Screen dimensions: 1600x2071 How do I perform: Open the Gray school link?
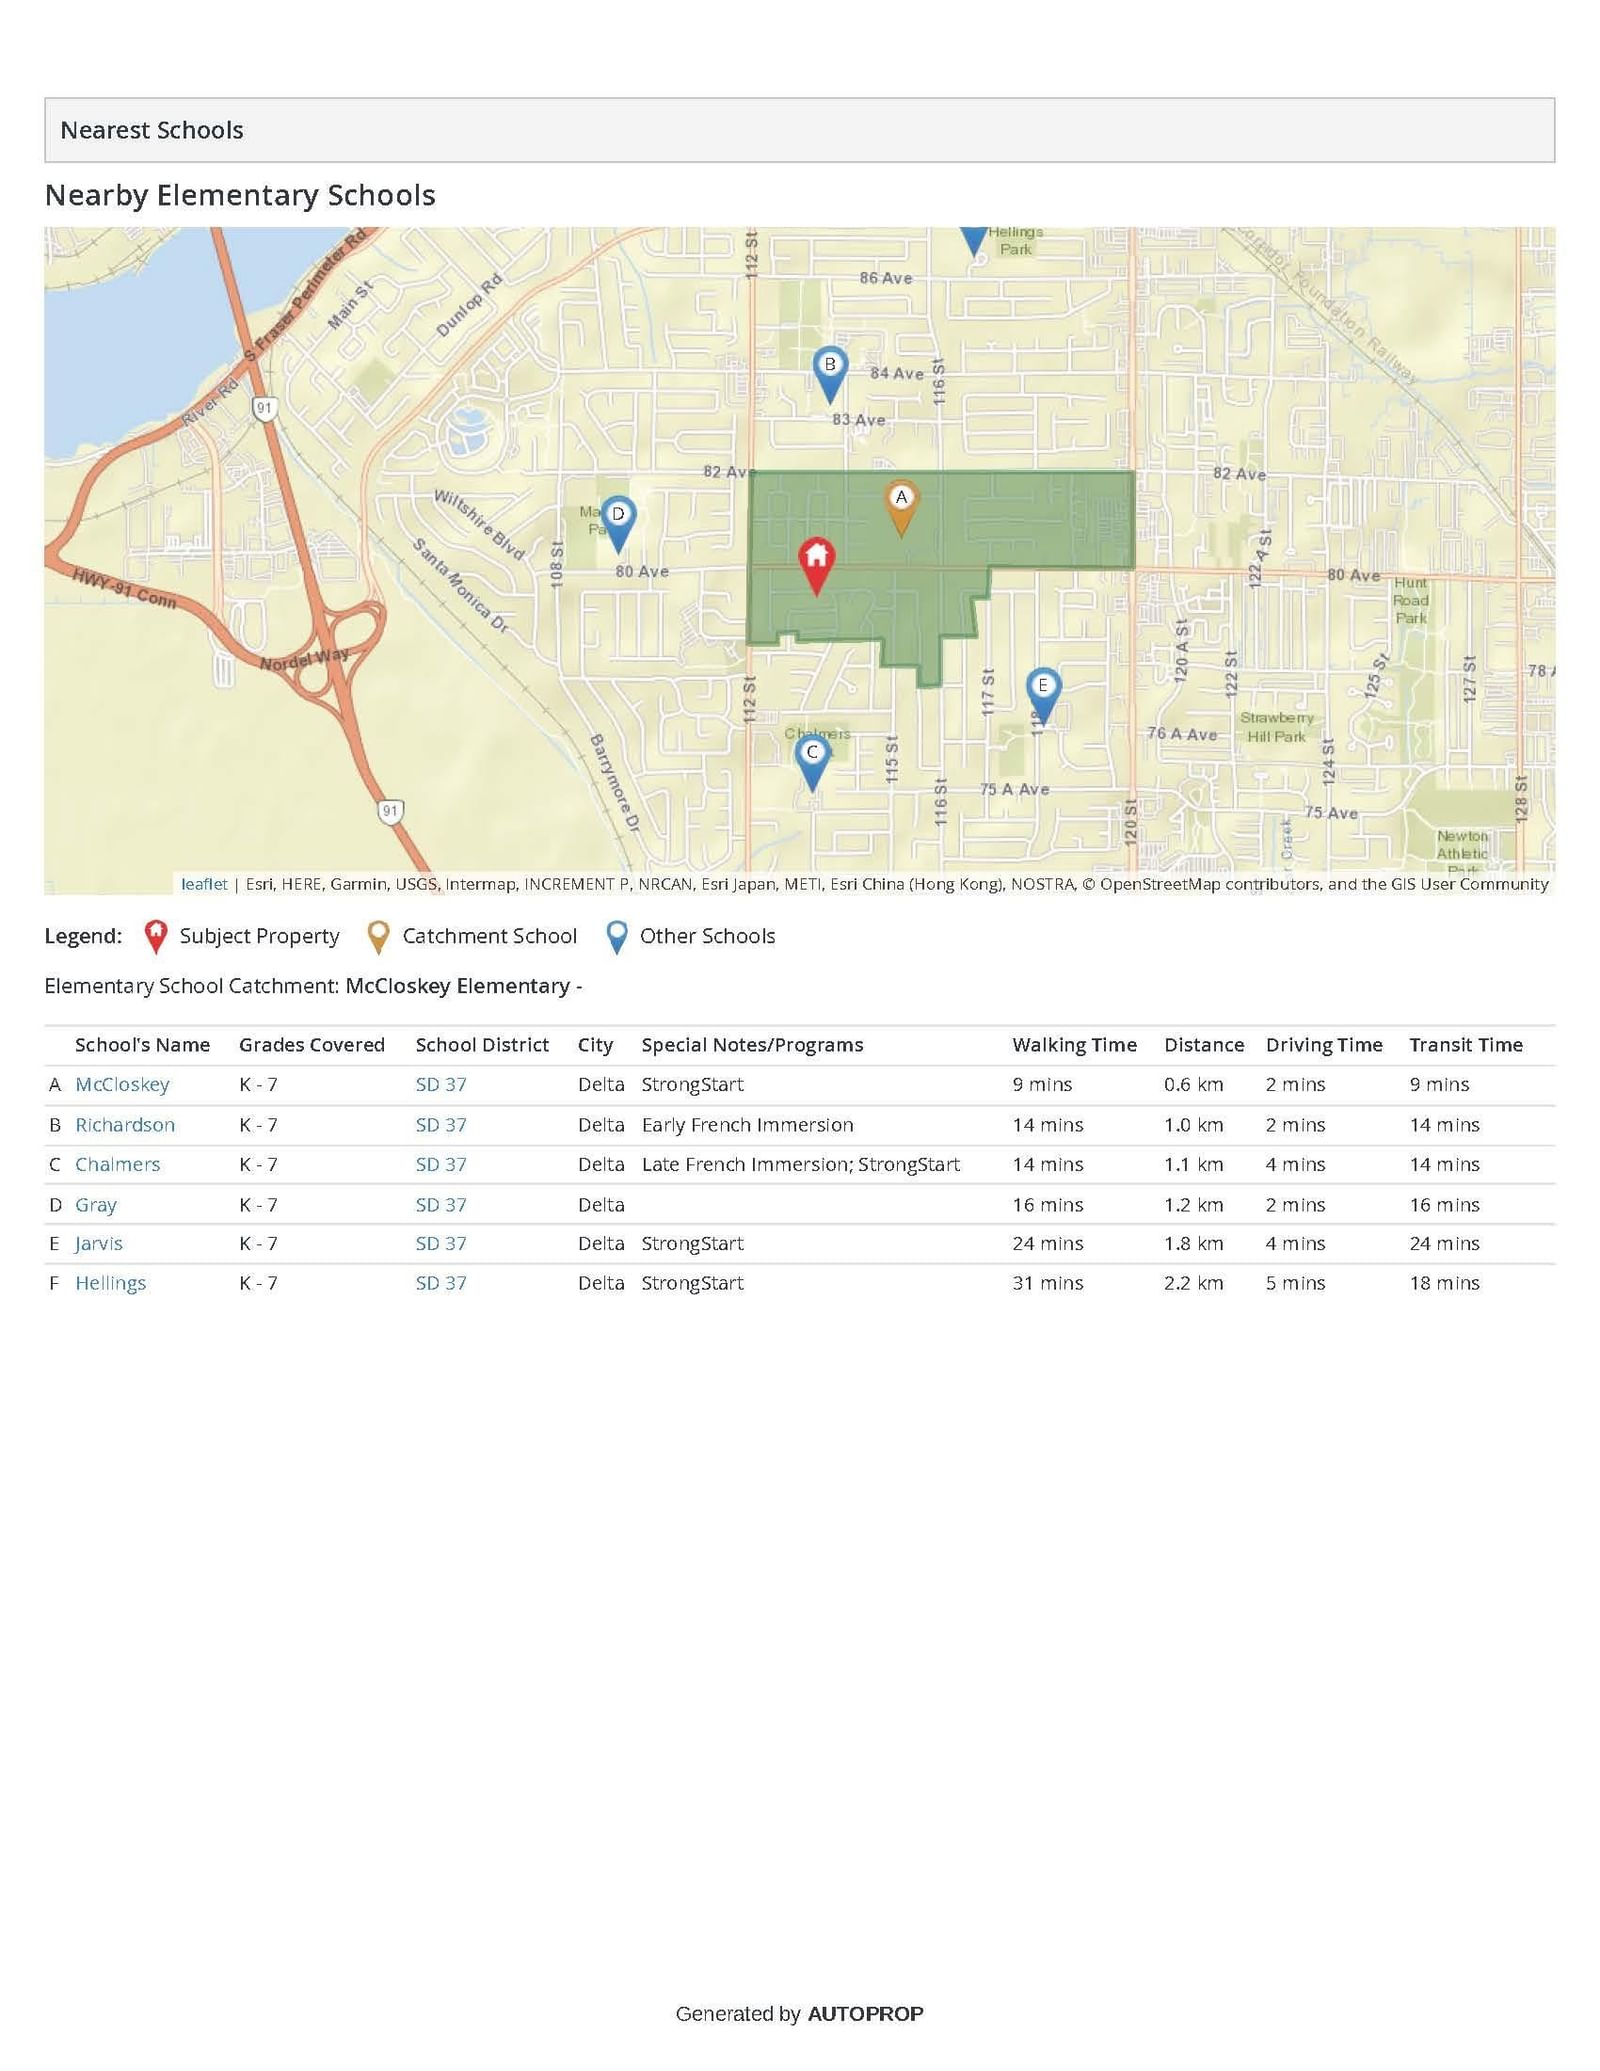[x=96, y=1204]
